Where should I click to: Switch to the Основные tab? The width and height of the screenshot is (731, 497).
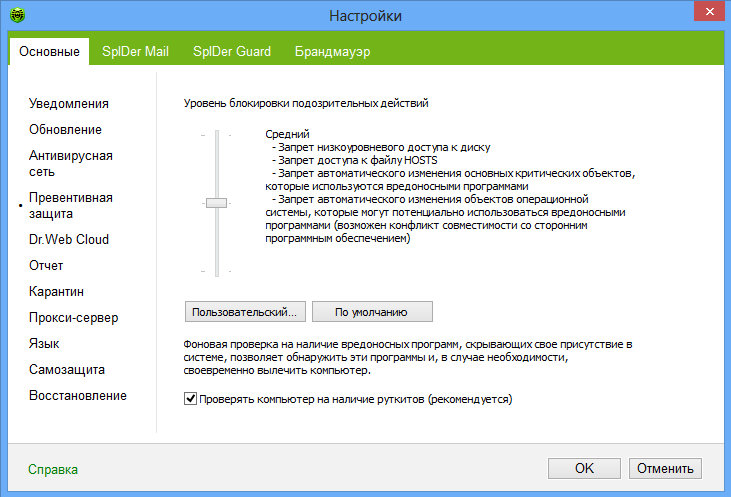(49, 51)
